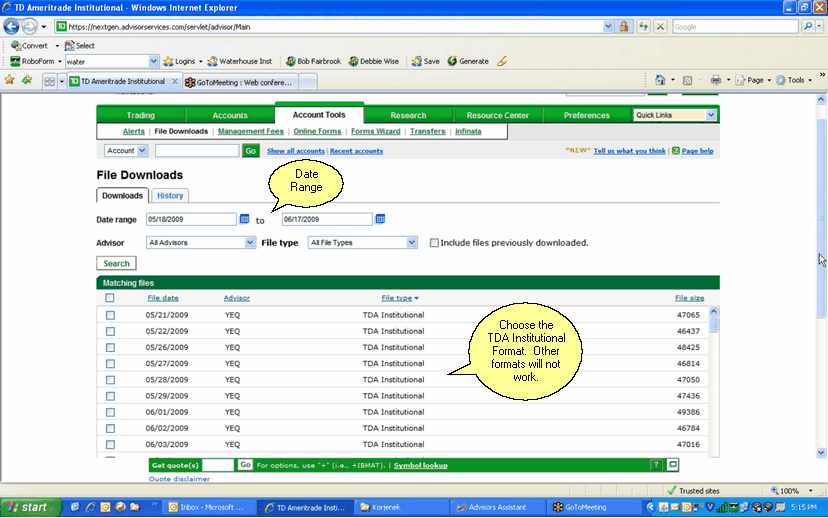Image resolution: width=828 pixels, height=518 pixels.
Task: Enable Include files previously downloaded checkbox
Action: coord(434,243)
